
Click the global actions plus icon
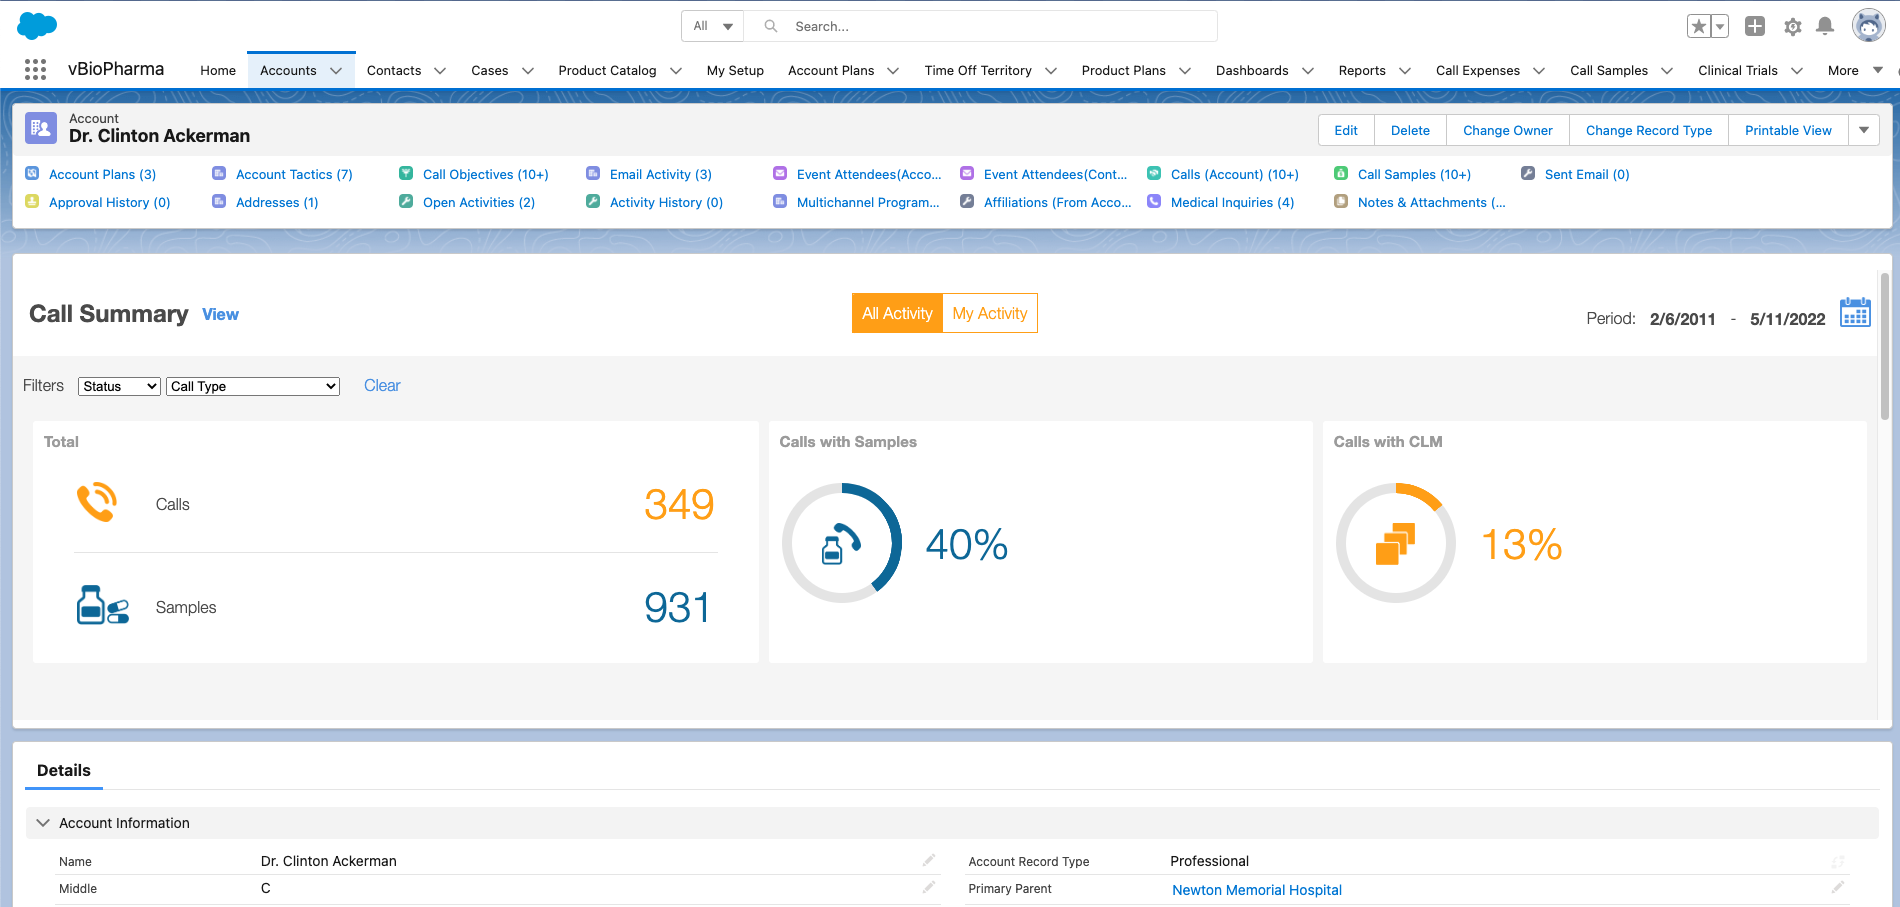(1755, 27)
